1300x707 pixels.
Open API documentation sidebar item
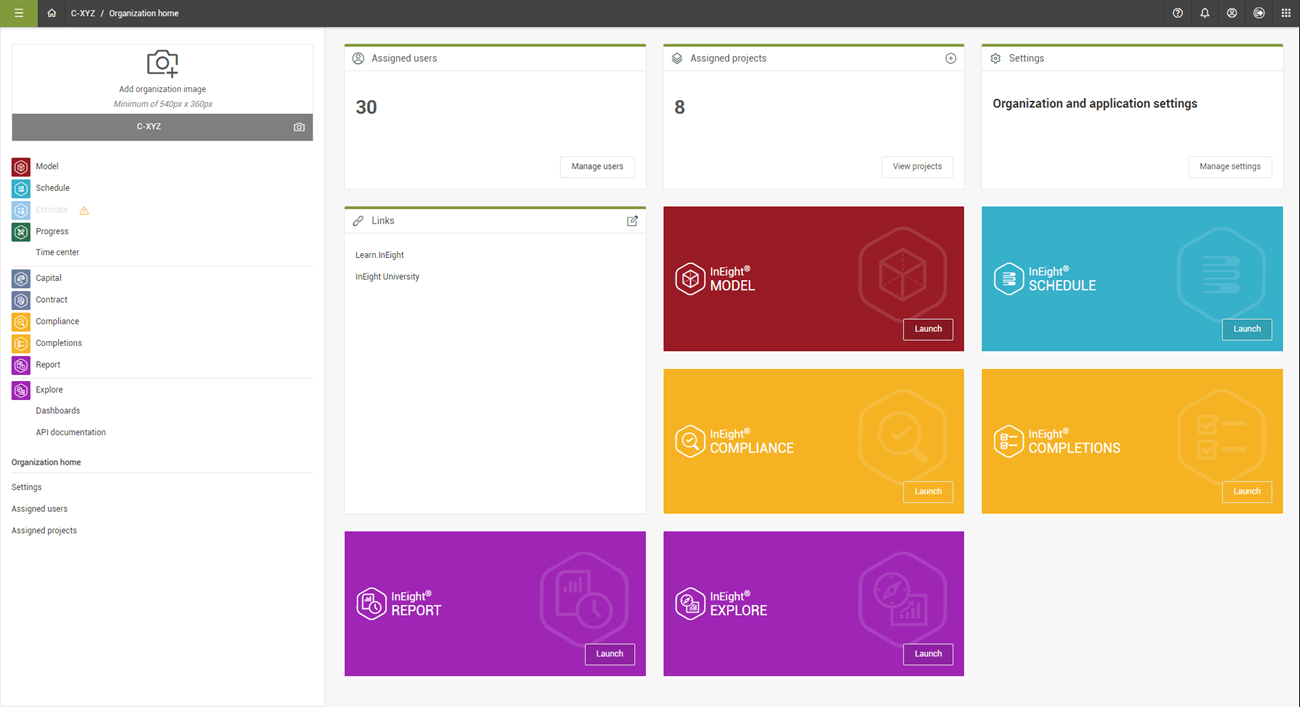[x=70, y=433]
